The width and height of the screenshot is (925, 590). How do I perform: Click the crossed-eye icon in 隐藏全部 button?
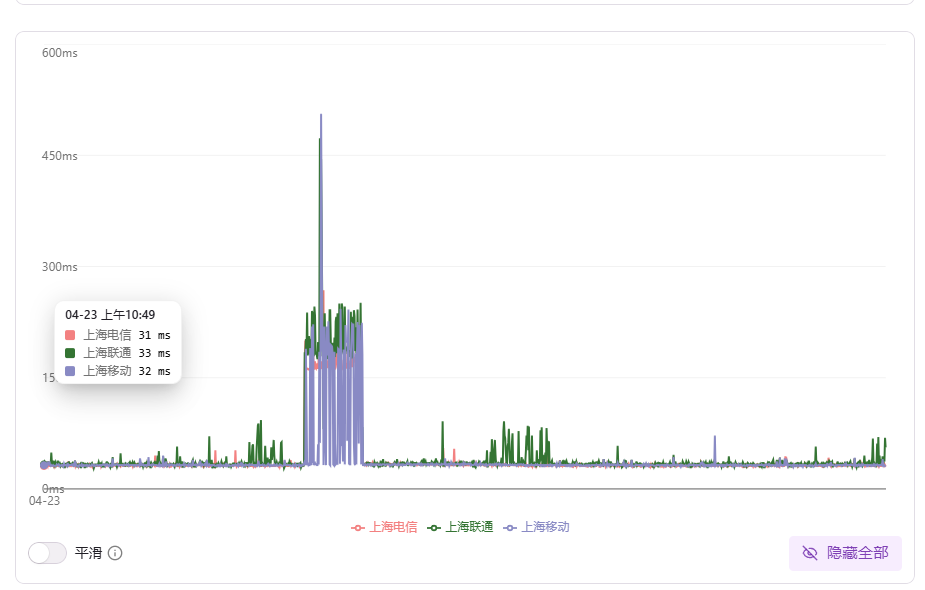pos(810,553)
